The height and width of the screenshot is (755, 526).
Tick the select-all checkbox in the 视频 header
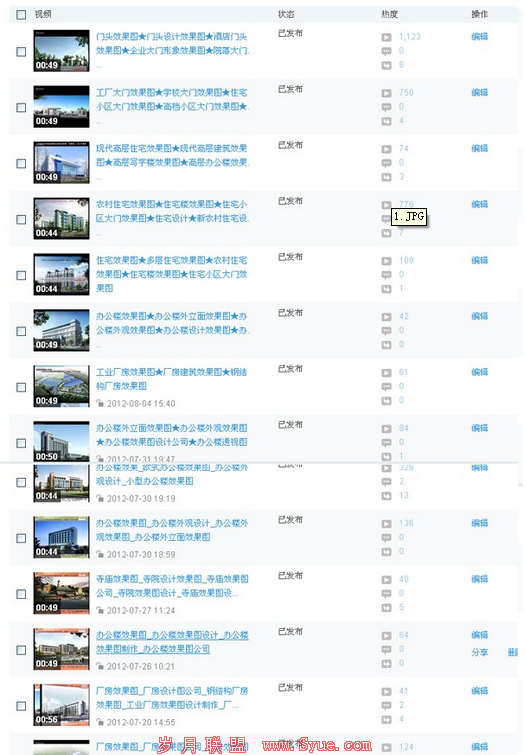pyautogui.click(x=21, y=14)
